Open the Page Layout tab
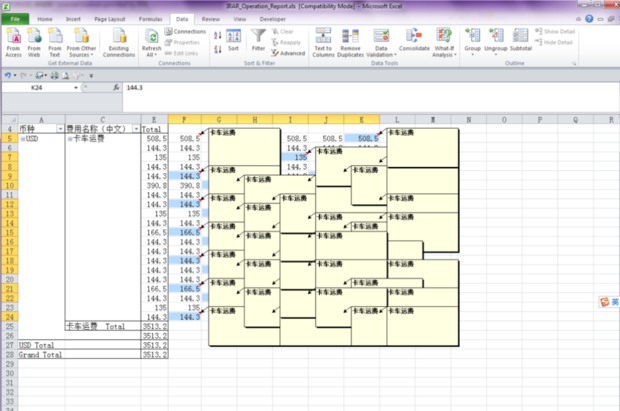 coord(112,19)
